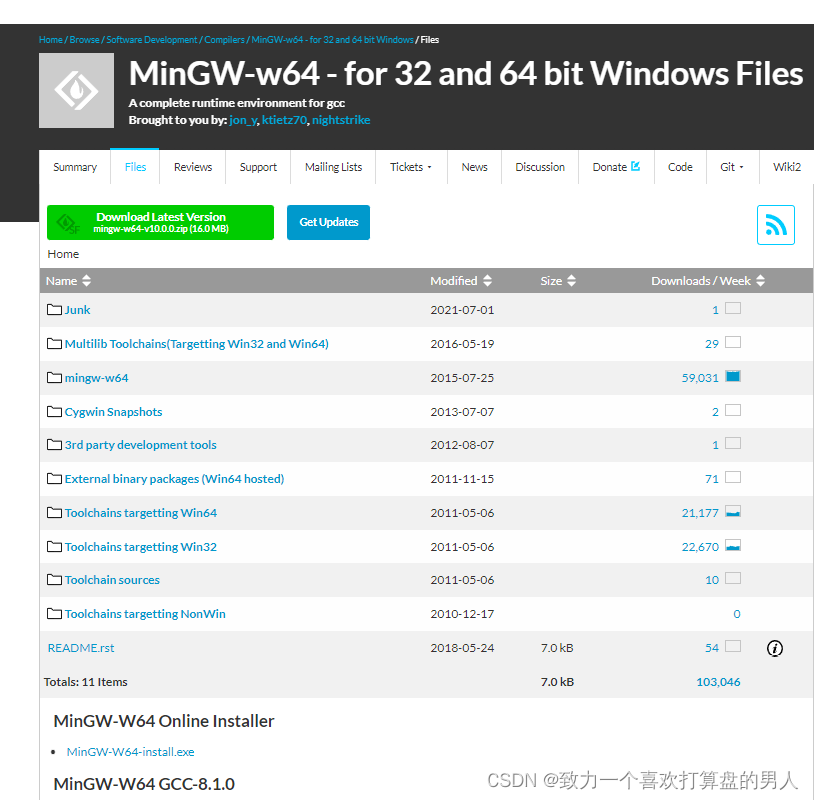
Task: Switch to the Summary tab
Action: [74, 167]
